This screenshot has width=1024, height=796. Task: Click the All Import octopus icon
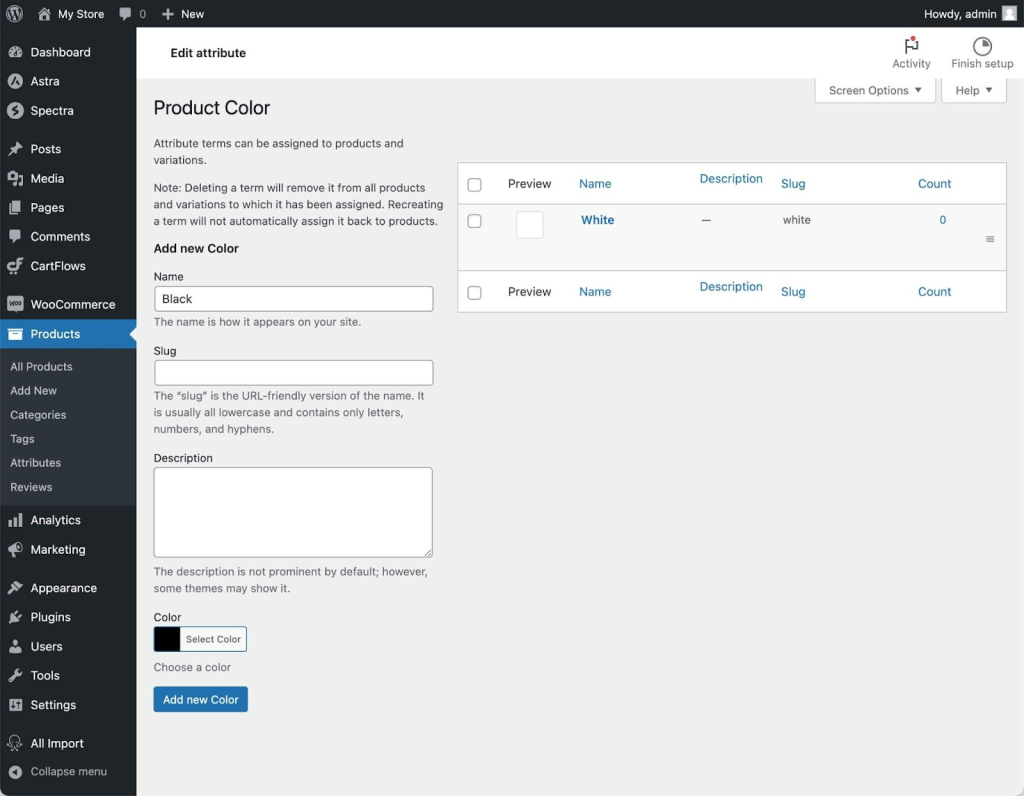(x=15, y=743)
